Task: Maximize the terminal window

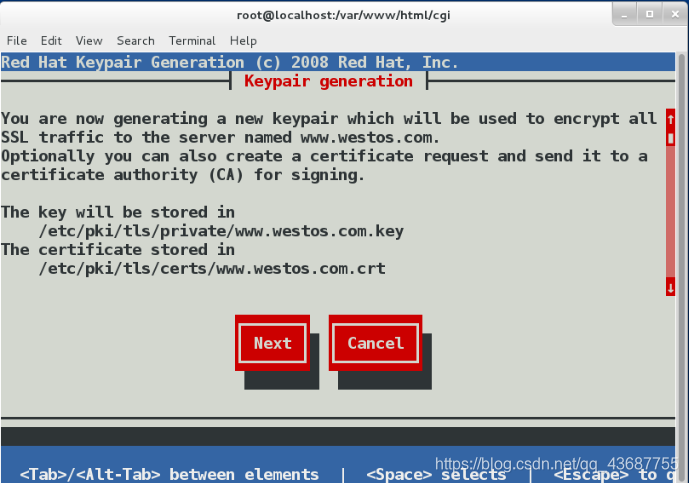Action: pos(649,15)
